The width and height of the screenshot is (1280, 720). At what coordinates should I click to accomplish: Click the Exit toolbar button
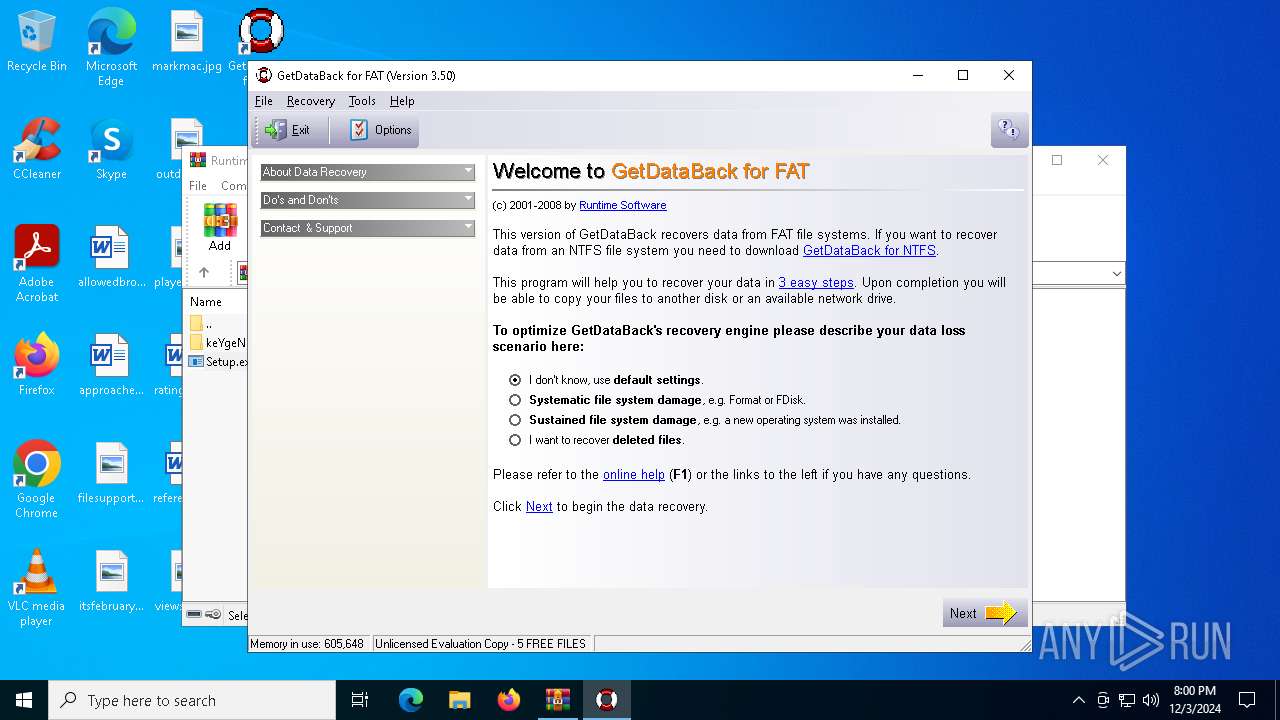(x=288, y=130)
